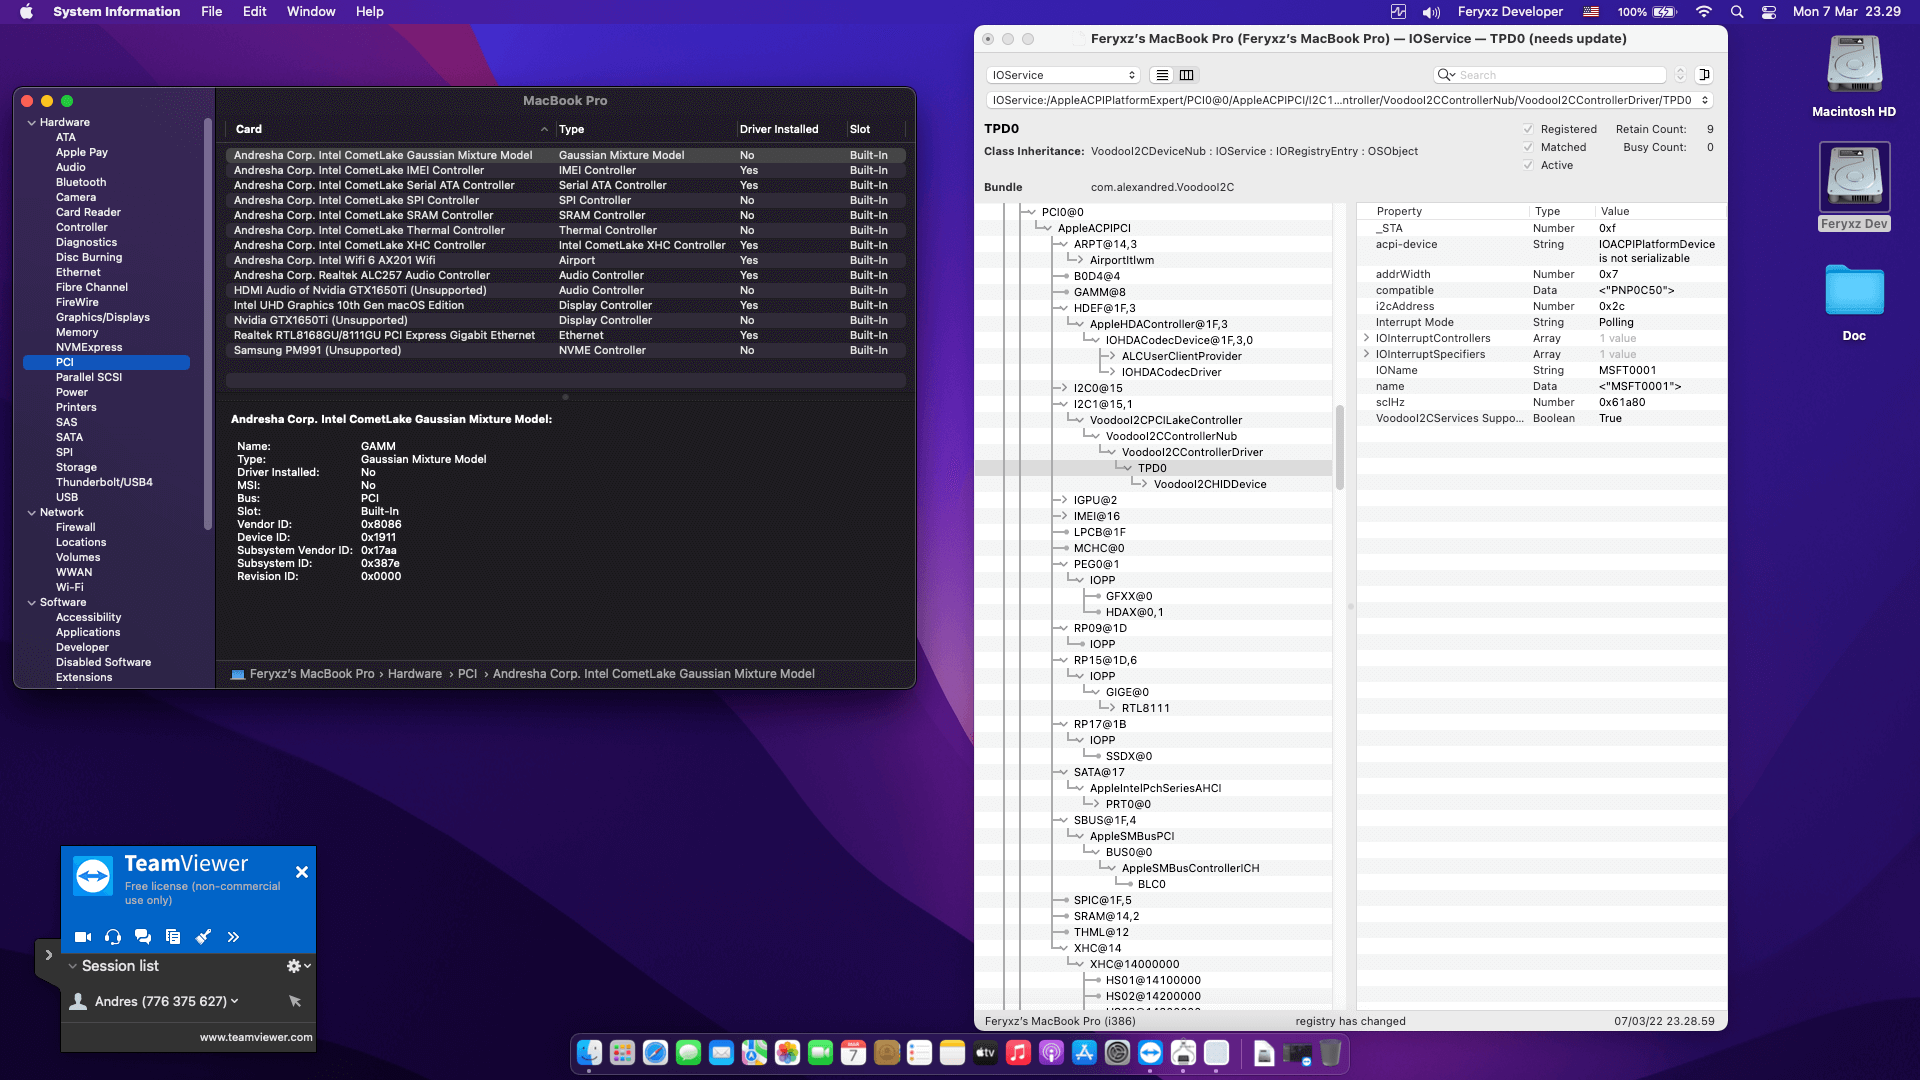The height and width of the screenshot is (1080, 1920).
Task: Open Apple TV app in the Dock
Action: pos(985,1053)
